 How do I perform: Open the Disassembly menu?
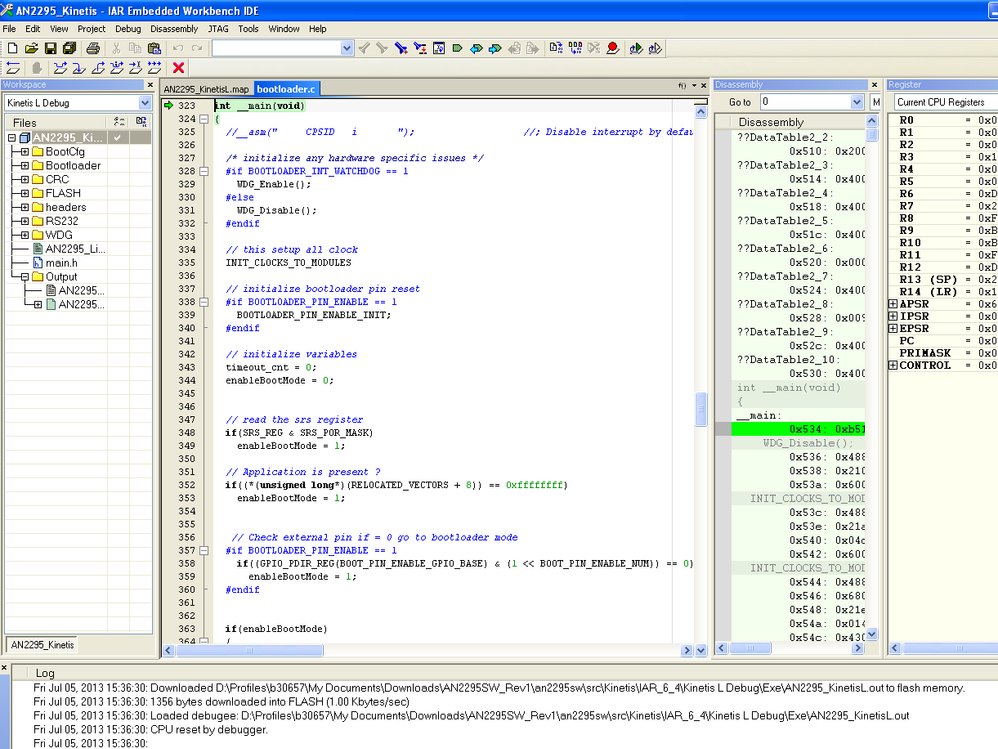(x=174, y=29)
